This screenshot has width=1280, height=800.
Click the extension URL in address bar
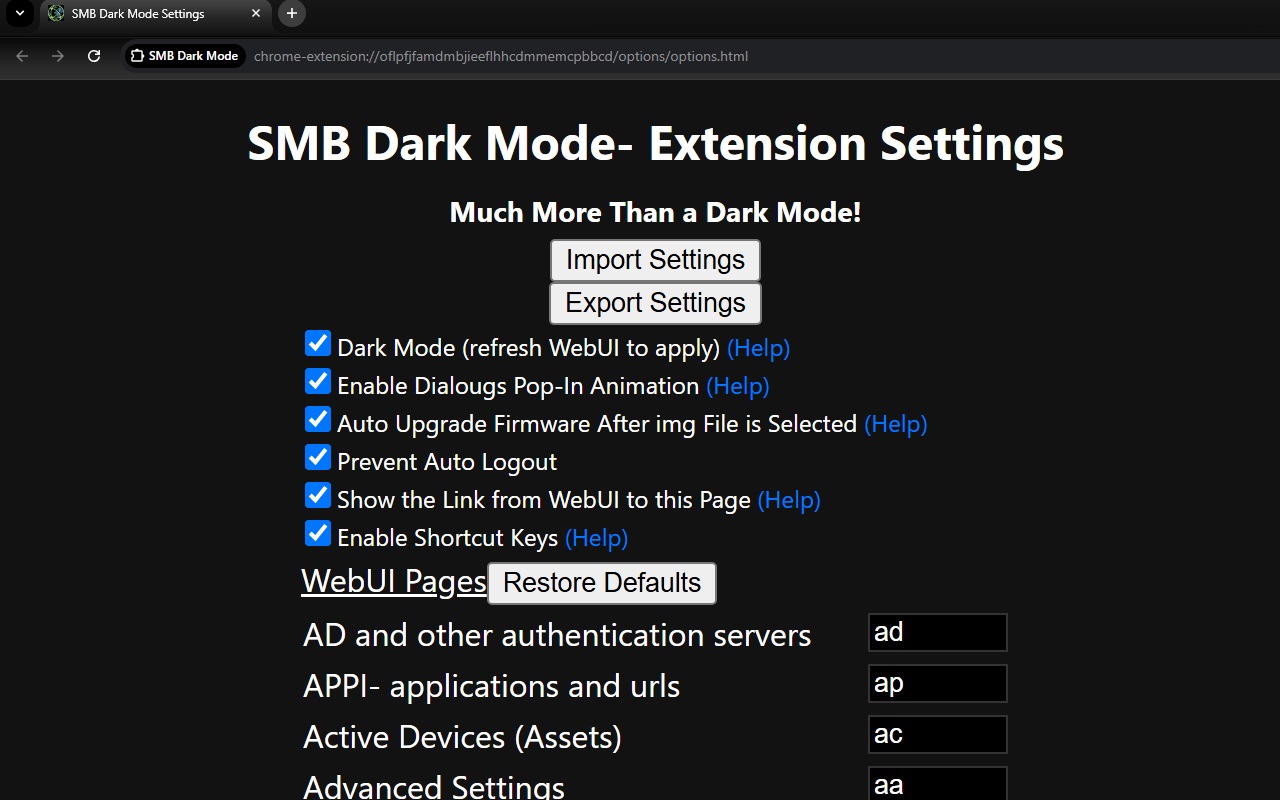(x=501, y=56)
